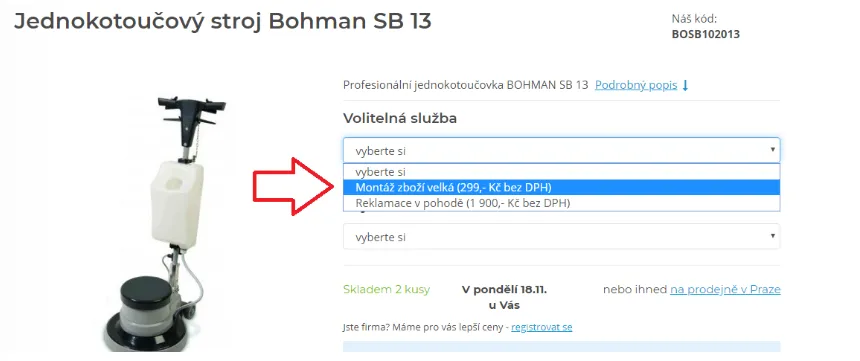Image resolution: width=860 pixels, height=361 pixels.
Task: Click the Profesionální jednokotoučovka description text
Action: 466,86
